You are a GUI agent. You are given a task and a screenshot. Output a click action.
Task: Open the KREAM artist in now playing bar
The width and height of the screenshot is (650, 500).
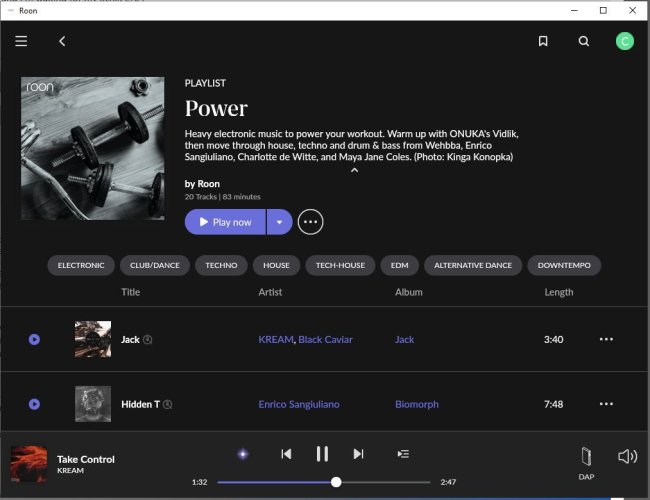(x=70, y=471)
